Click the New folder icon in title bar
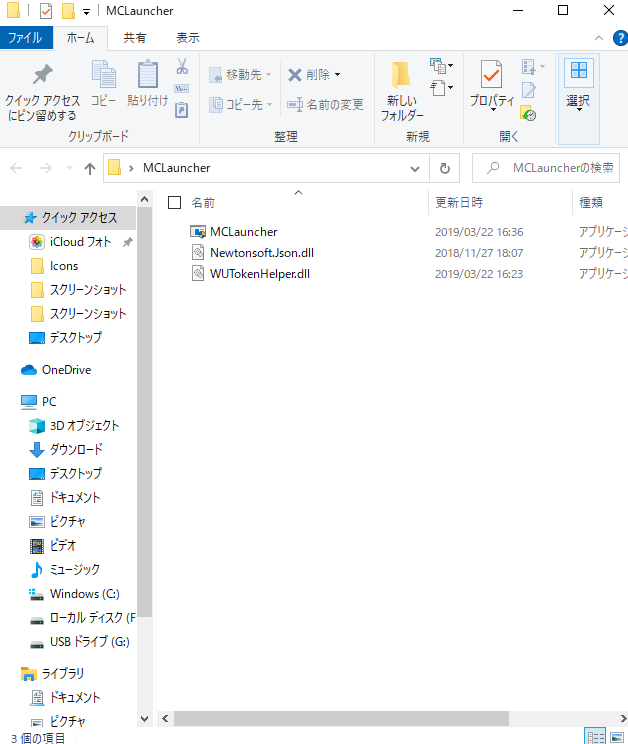This screenshot has height=744, width=628. 68,10
